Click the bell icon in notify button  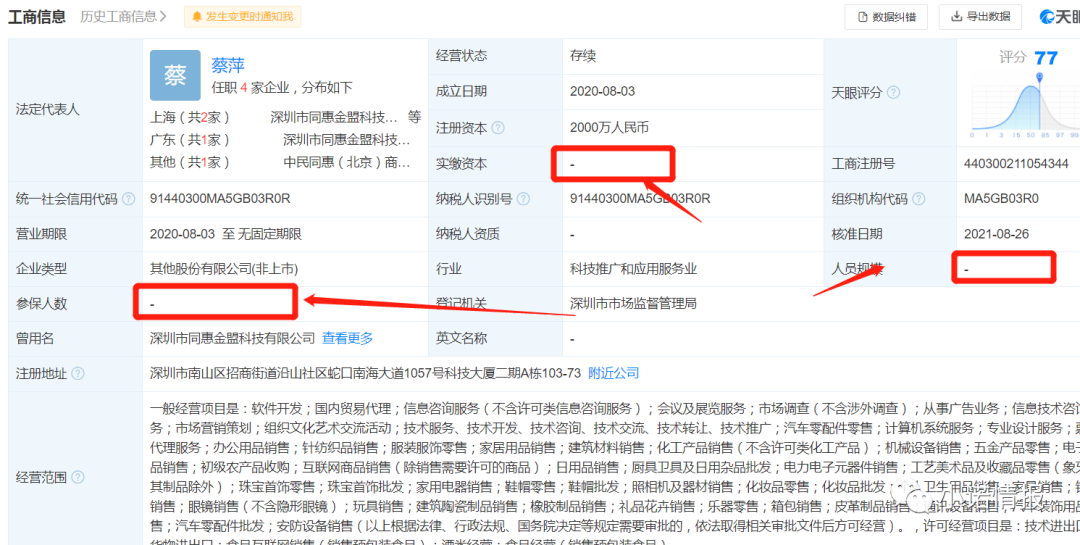(x=198, y=17)
